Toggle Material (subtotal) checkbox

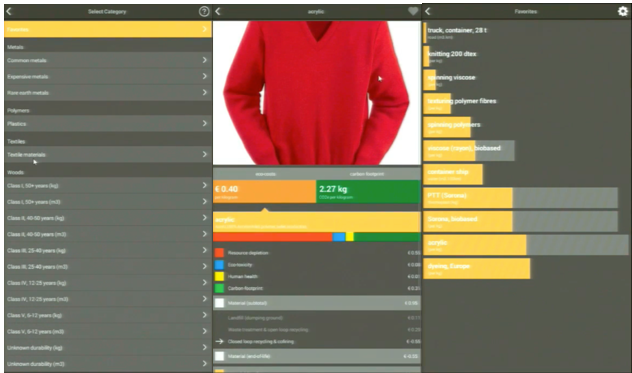pyautogui.click(x=219, y=303)
